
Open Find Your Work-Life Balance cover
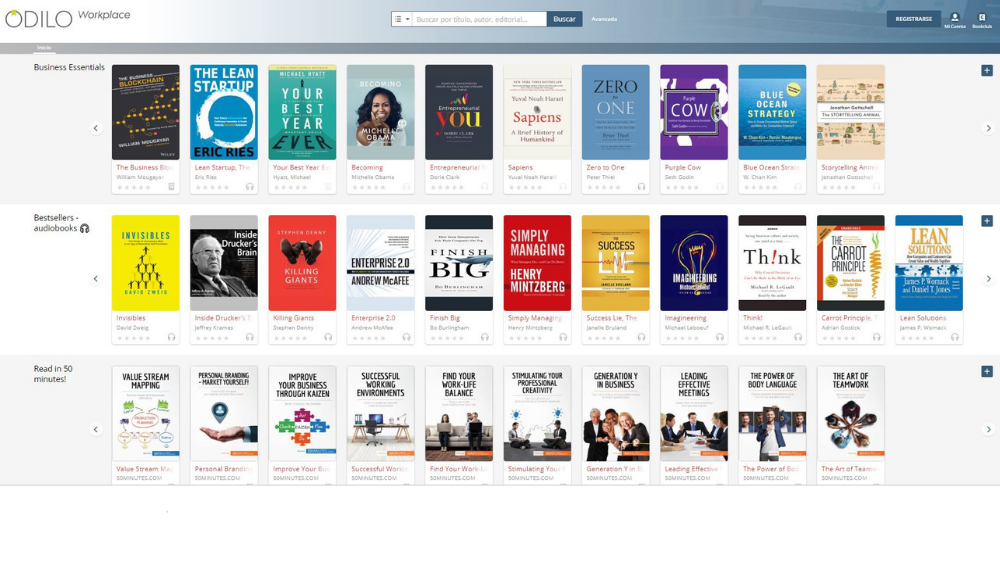(x=459, y=413)
